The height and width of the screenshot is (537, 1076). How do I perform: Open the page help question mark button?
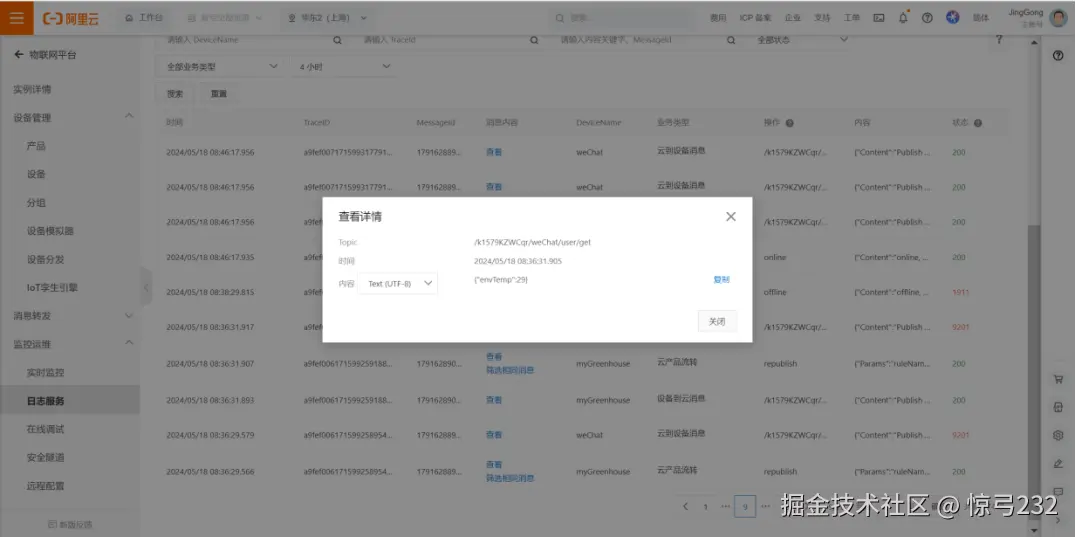(999, 40)
